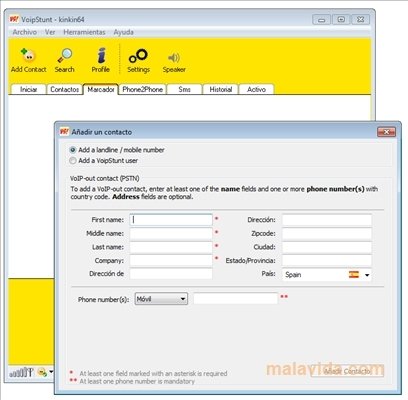Expand the status dropdown arrow in status bar

51,371
